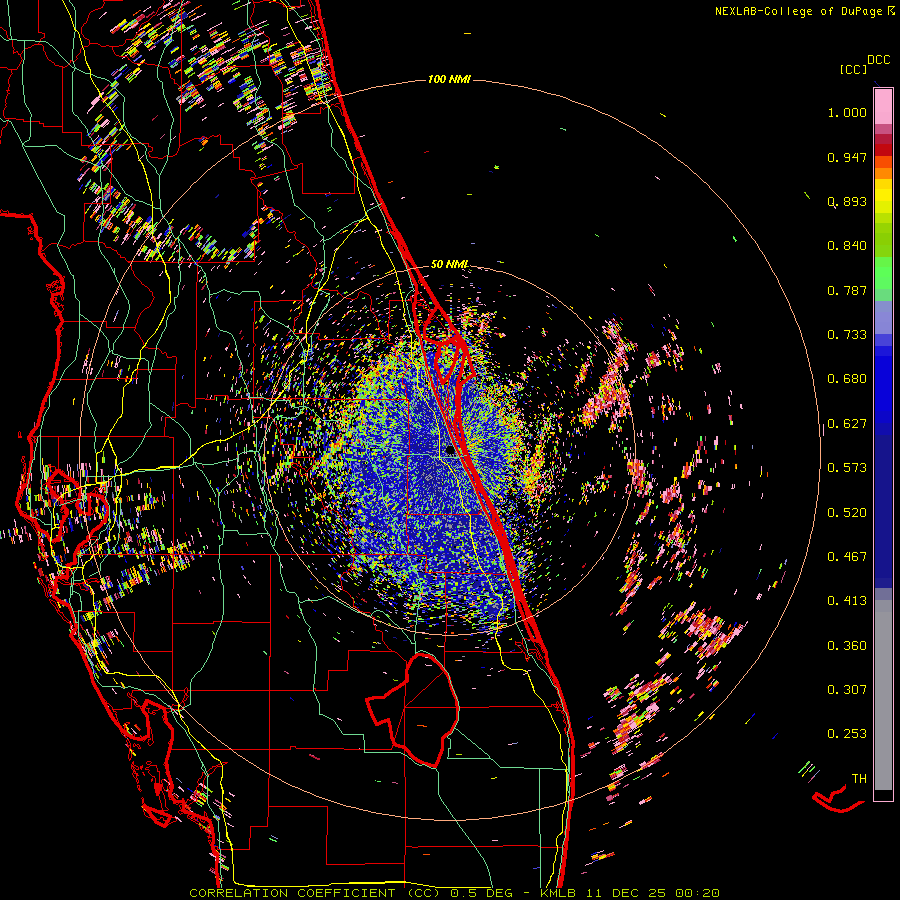Pick the bright green swatch below 0.840

click(883, 273)
